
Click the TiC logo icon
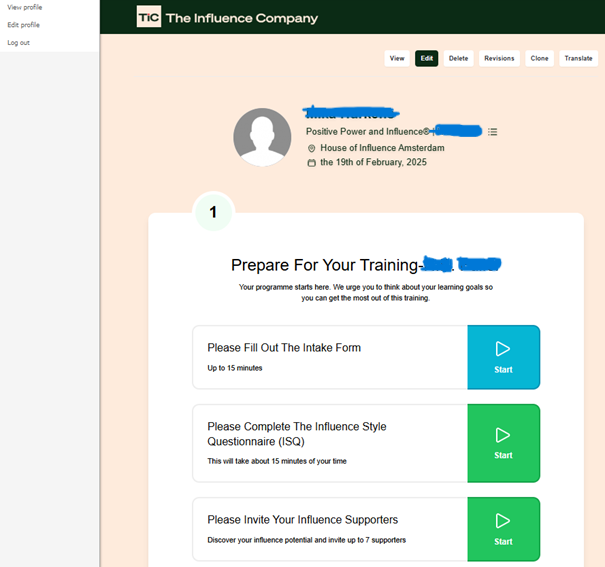click(148, 17)
